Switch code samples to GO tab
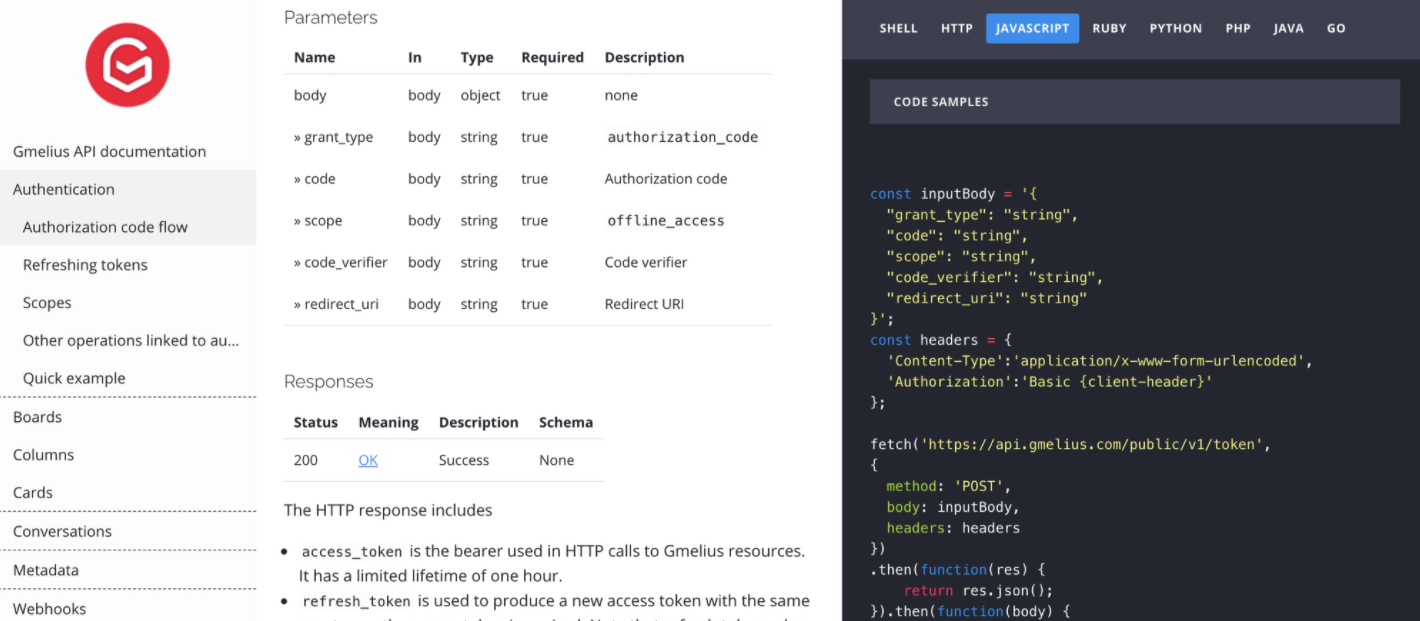Viewport: 1420px width, 621px height. pyautogui.click(x=1336, y=28)
